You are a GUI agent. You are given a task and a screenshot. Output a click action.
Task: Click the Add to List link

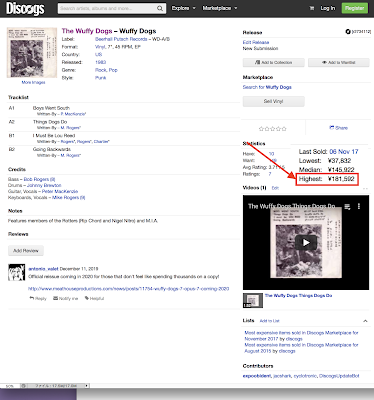[x=269, y=321]
